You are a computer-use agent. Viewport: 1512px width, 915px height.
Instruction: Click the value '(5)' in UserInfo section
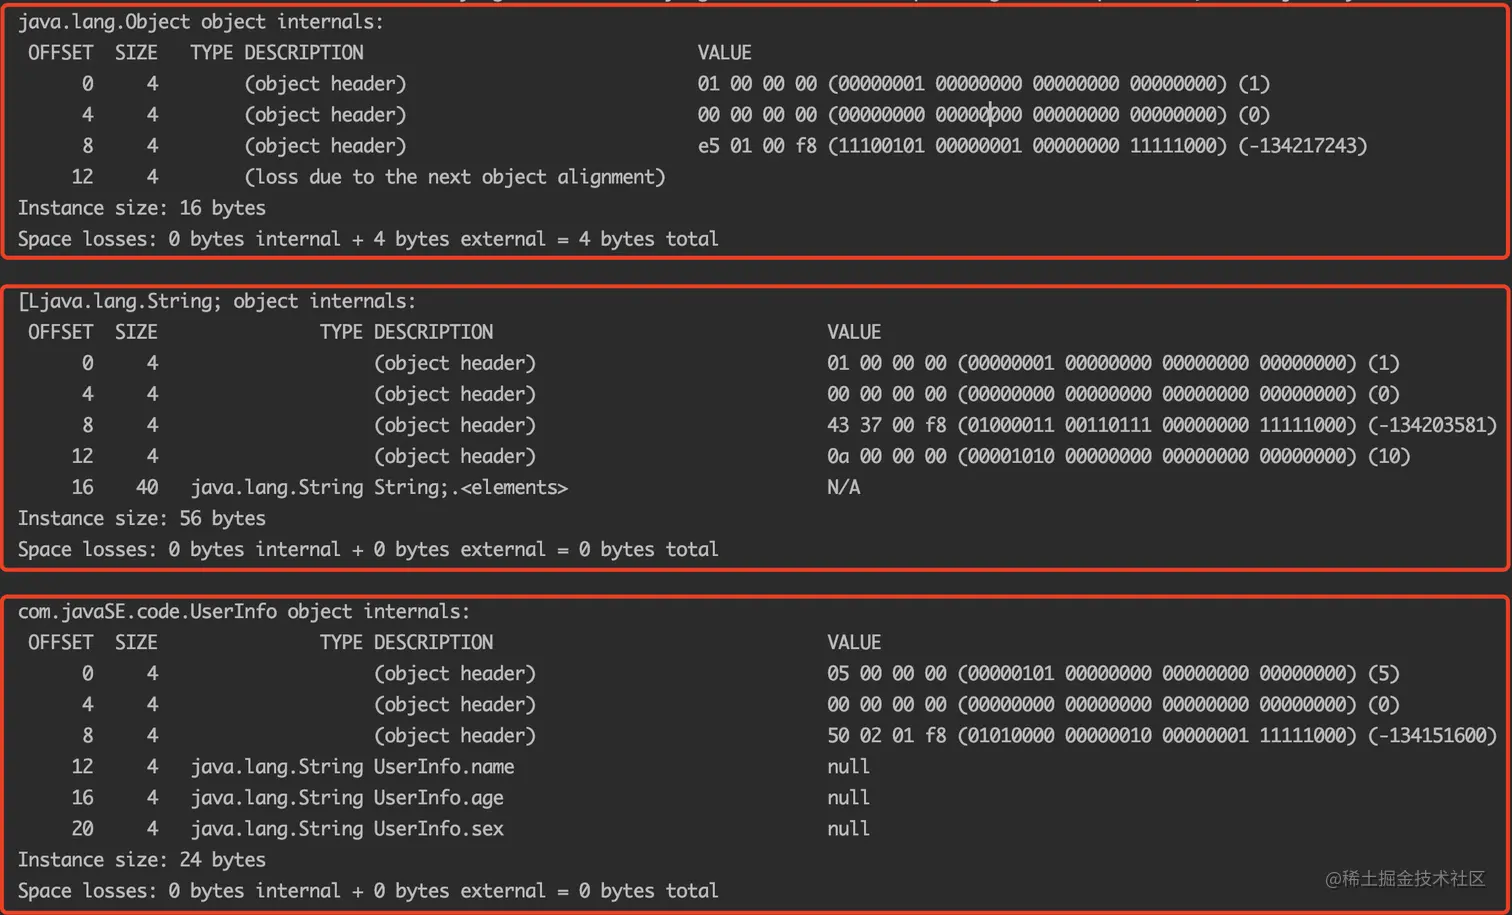pyautogui.click(x=1383, y=673)
